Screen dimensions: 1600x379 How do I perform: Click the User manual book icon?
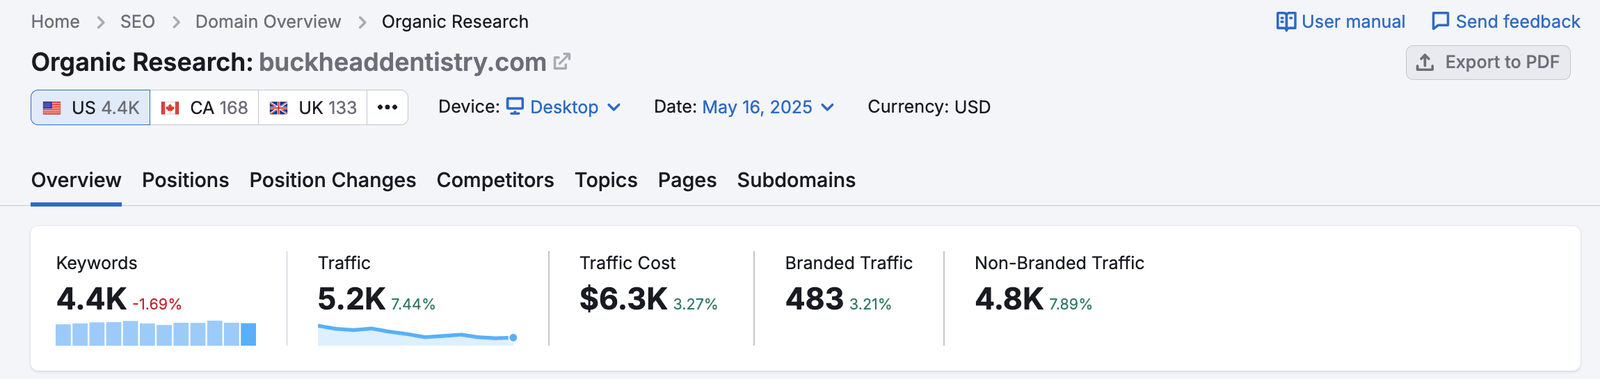1286,22
